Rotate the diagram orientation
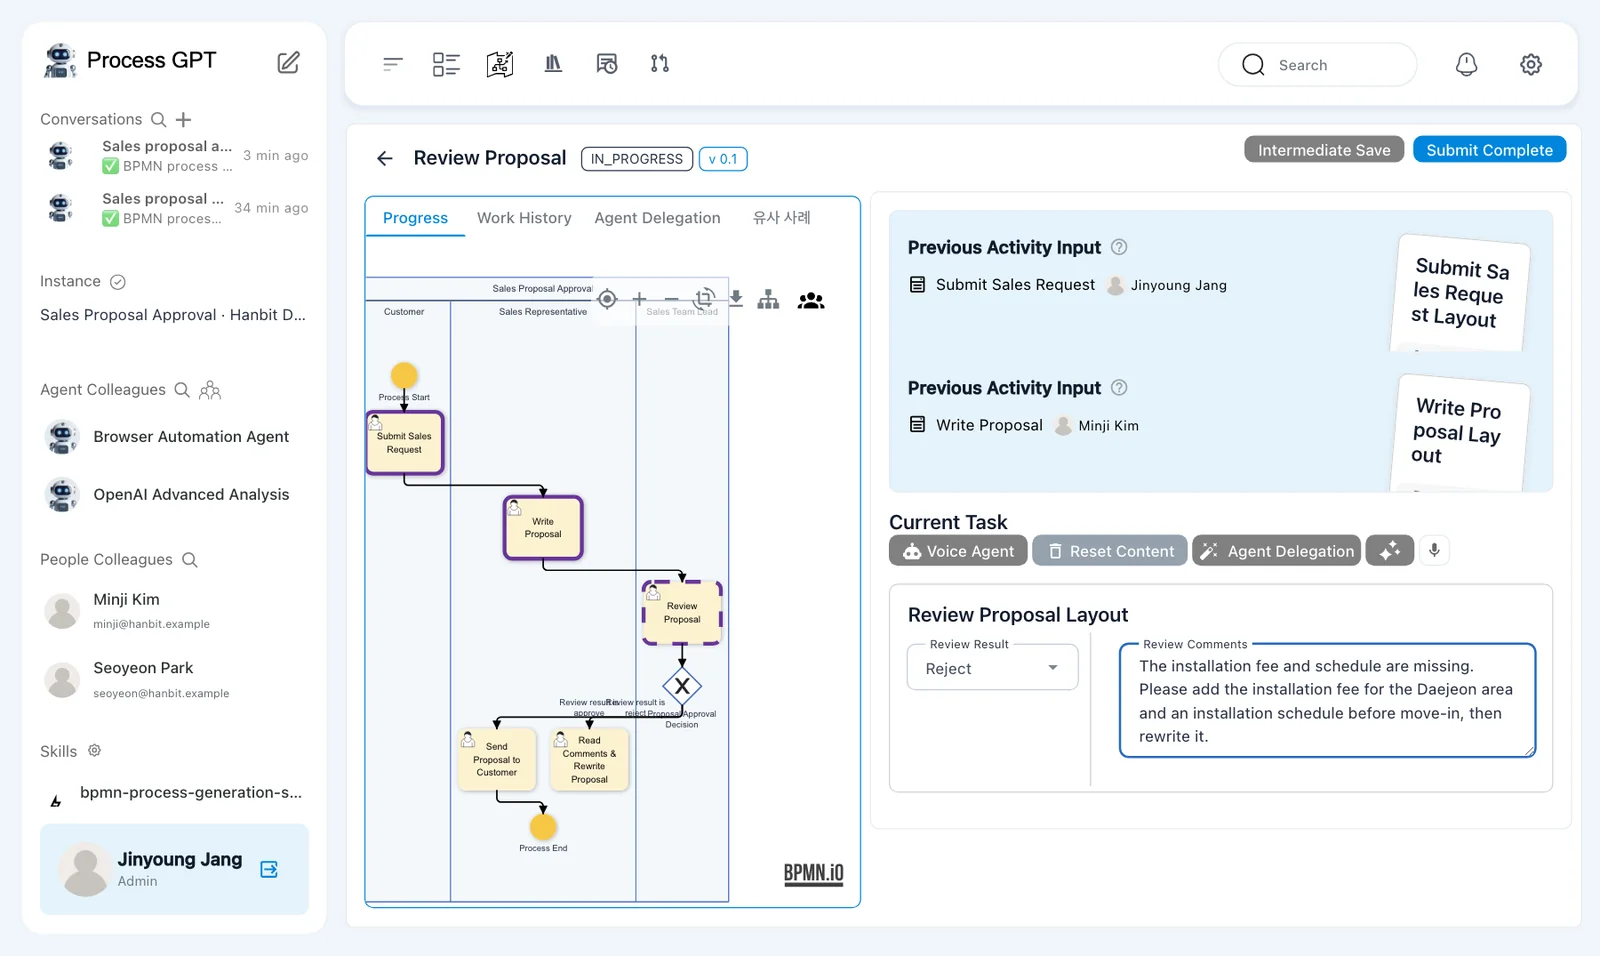Viewport: 1600px width, 956px height. click(704, 298)
